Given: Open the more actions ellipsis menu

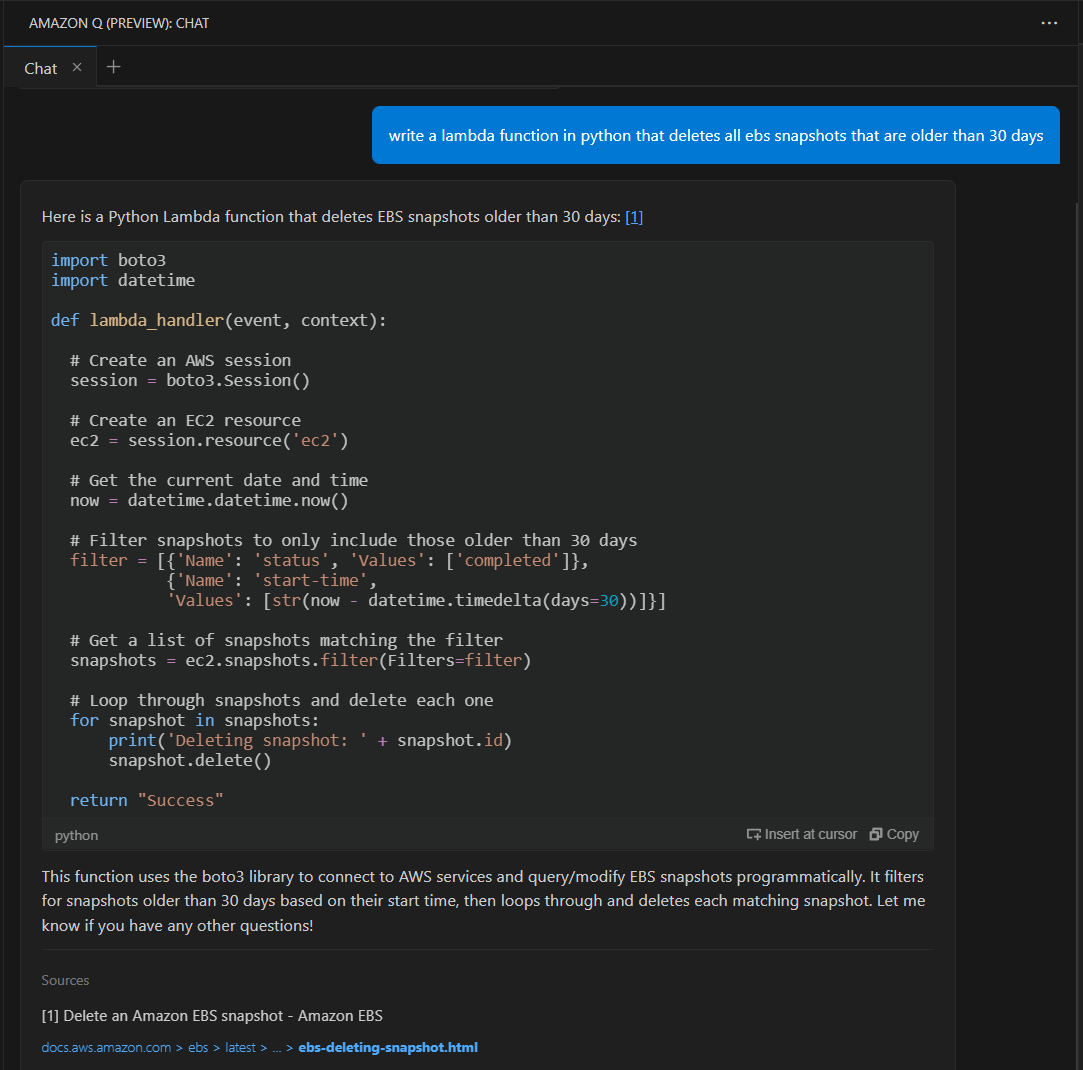Looking at the screenshot, I should point(1049,23).
